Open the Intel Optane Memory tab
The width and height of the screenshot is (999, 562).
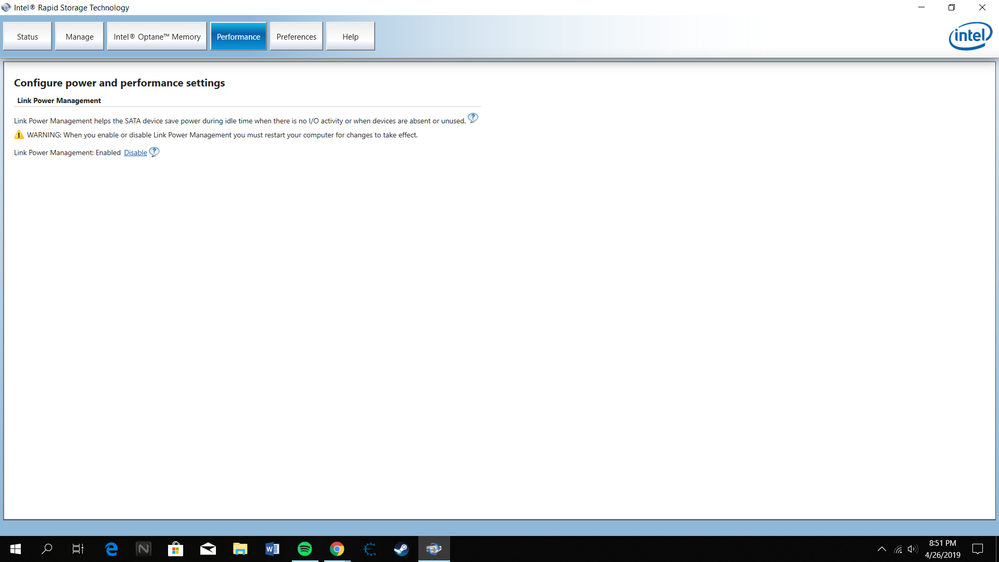pos(157,36)
